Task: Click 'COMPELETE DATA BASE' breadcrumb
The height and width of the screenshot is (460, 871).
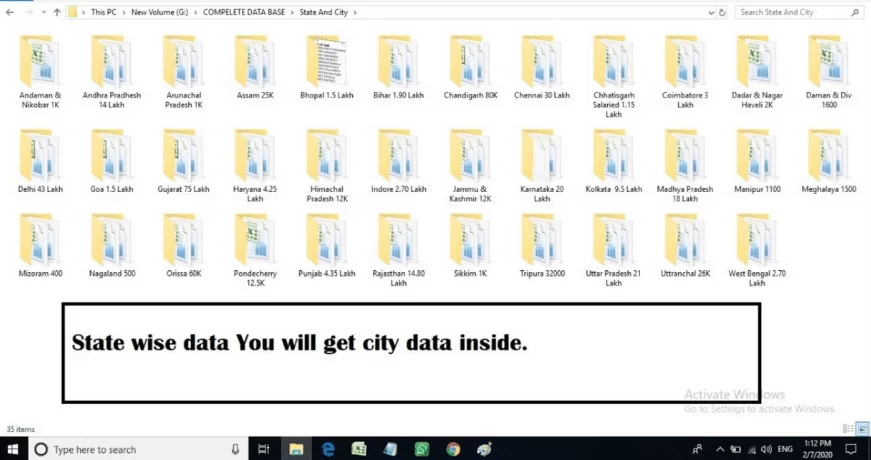Action: click(244, 12)
